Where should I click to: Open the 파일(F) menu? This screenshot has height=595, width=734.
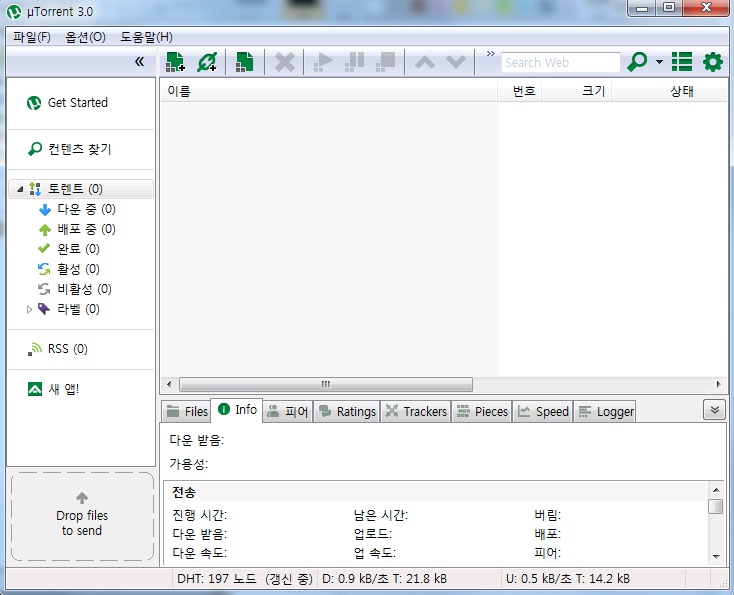click(32, 37)
